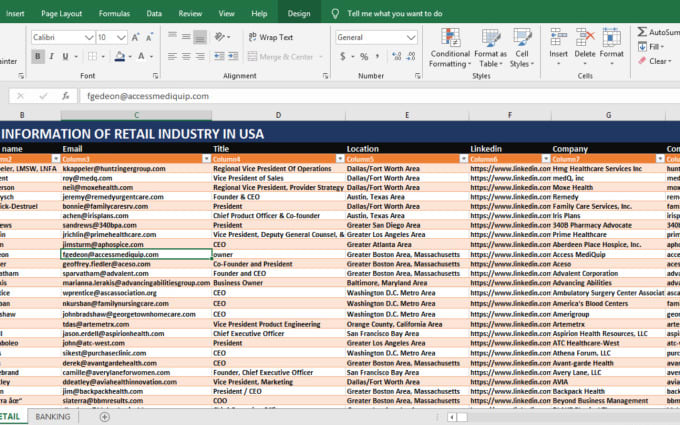This screenshot has width=680, height=425.
Task: Apply accounting dollar format
Action: pos(343,56)
